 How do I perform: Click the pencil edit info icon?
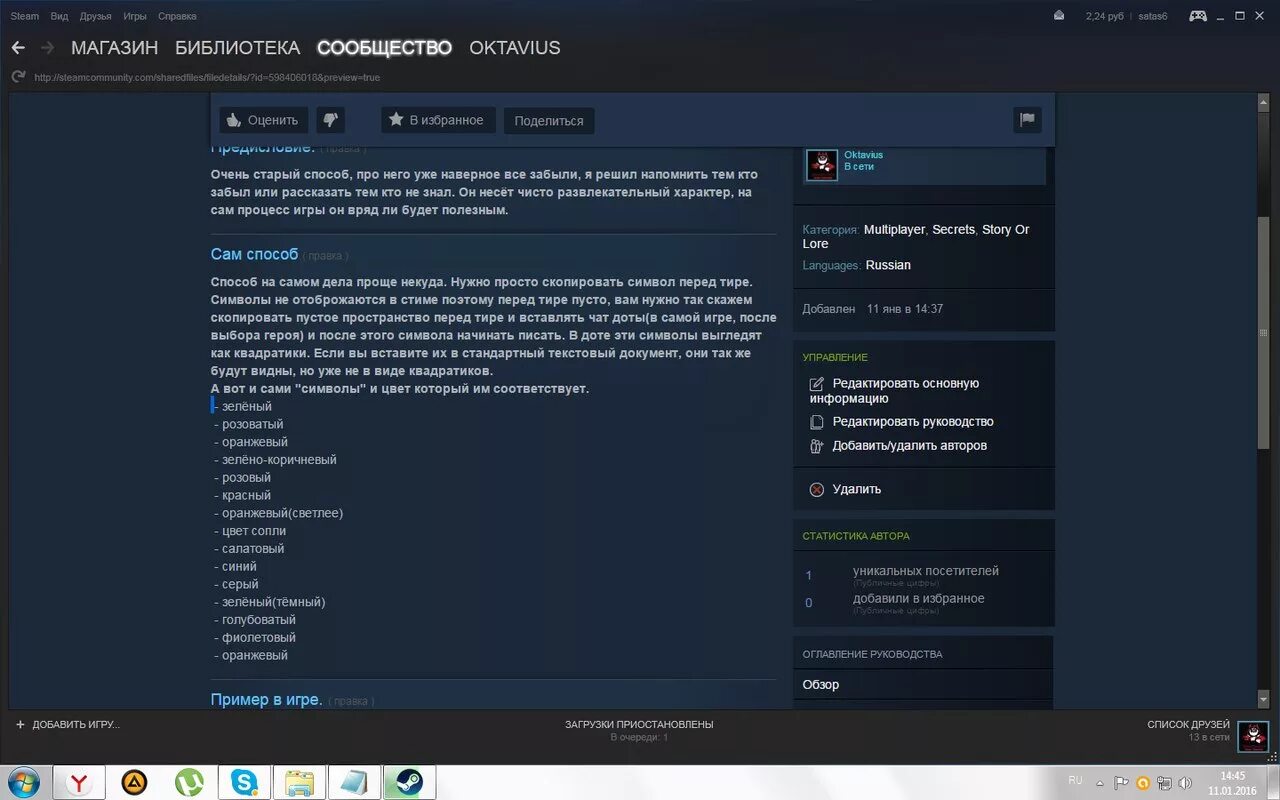pos(817,384)
